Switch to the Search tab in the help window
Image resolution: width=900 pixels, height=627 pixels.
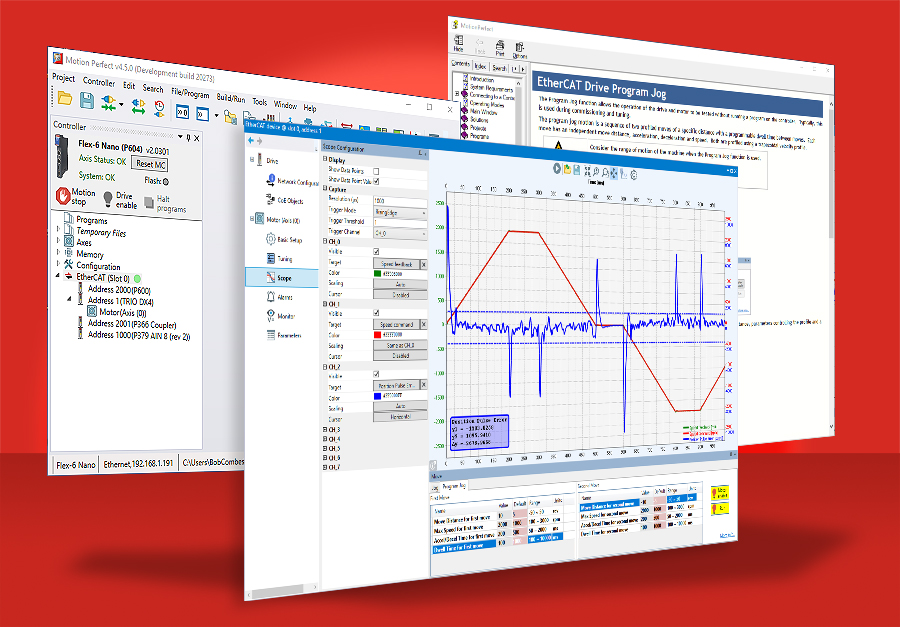pos(499,68)
